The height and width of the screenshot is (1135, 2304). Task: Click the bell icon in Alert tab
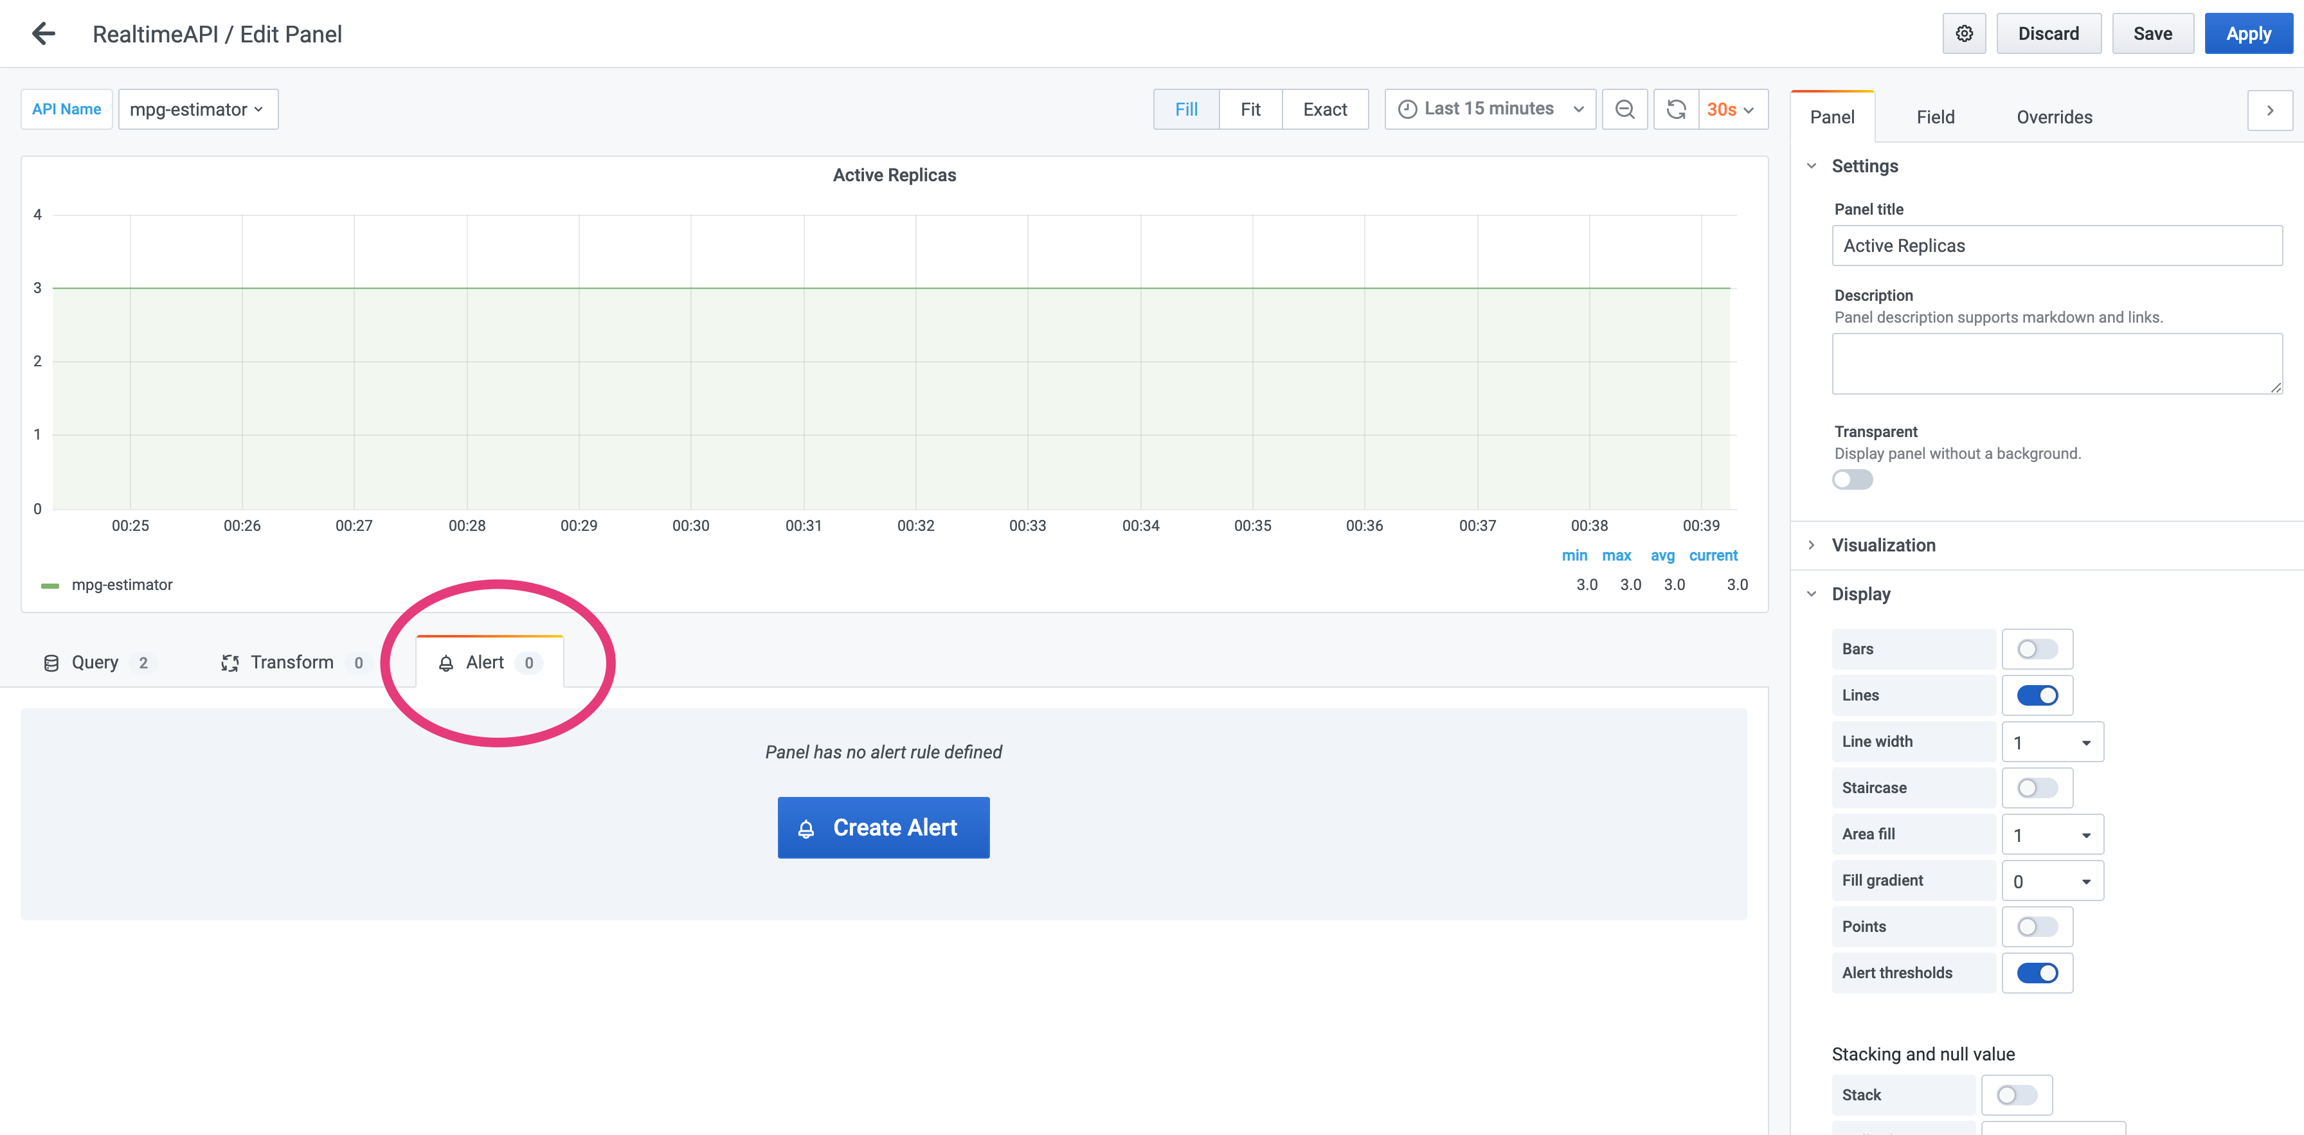[x=446, y=663]
